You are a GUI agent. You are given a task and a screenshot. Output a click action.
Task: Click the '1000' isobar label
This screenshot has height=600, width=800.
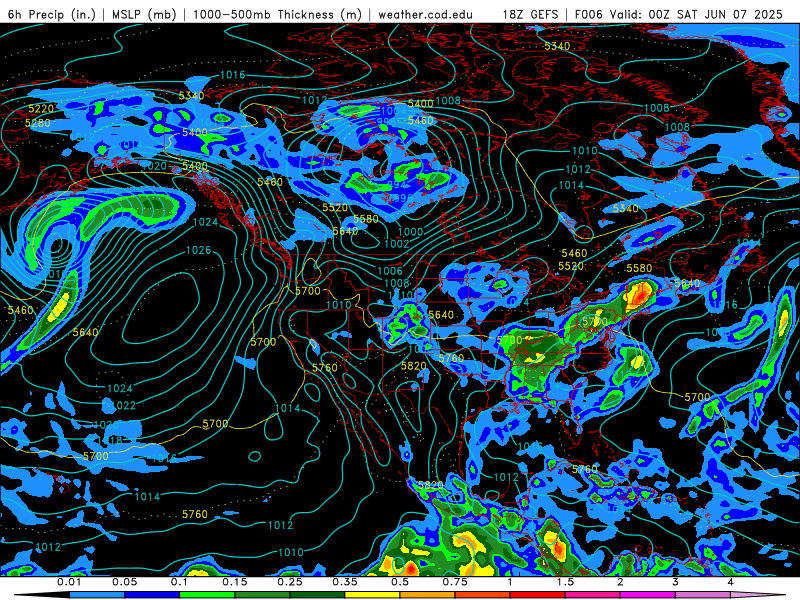(x=410, y=232)
